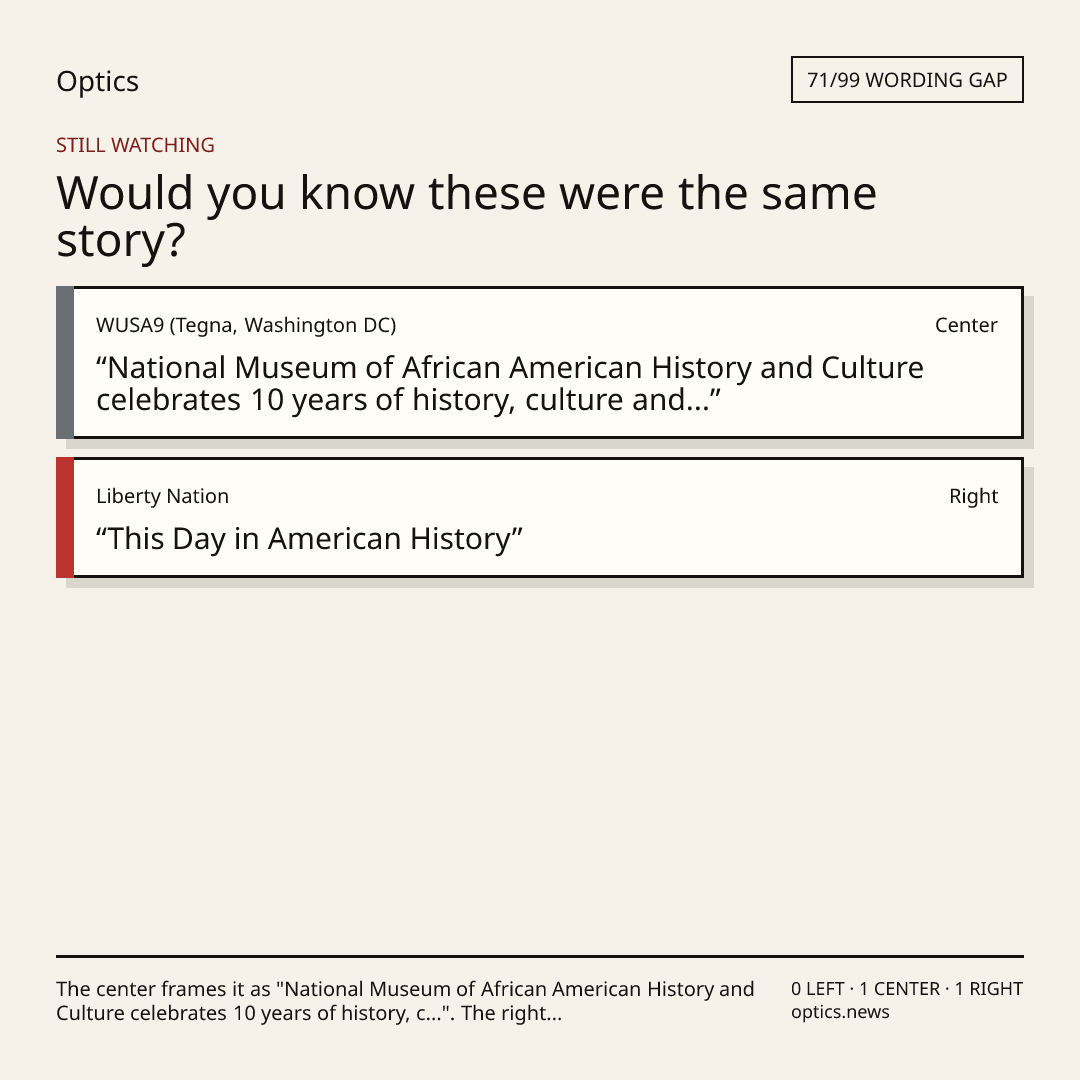The width and height of the screenshot is (1080, 1080).
Task: Click the Center bias label
Action: pyautogui.click(x=966, y=325)
